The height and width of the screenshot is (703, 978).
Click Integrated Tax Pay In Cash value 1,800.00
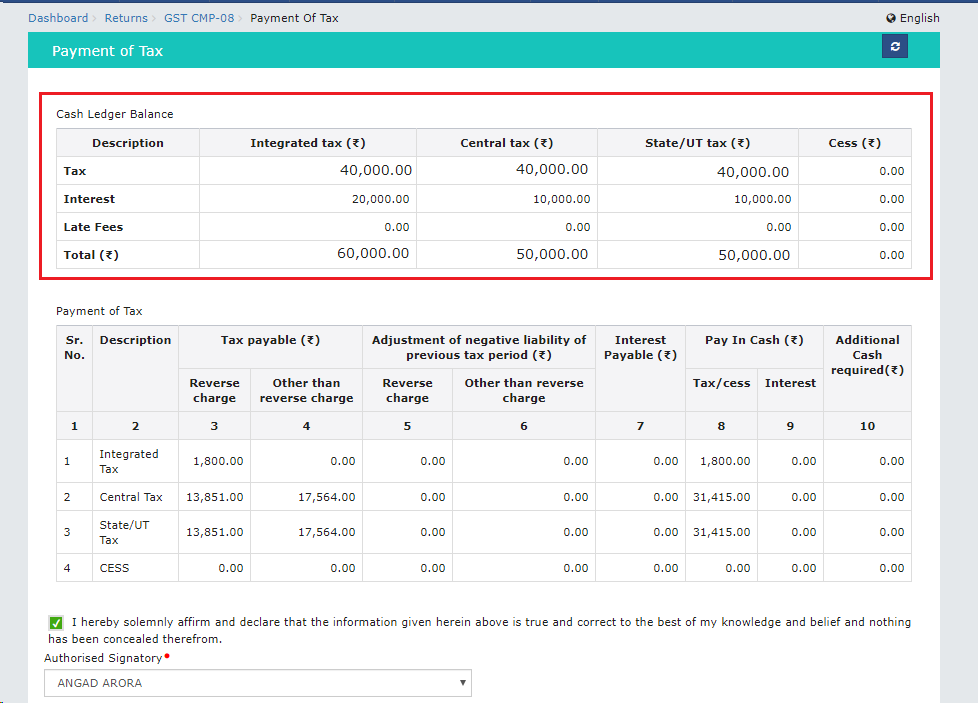(725, 461)
